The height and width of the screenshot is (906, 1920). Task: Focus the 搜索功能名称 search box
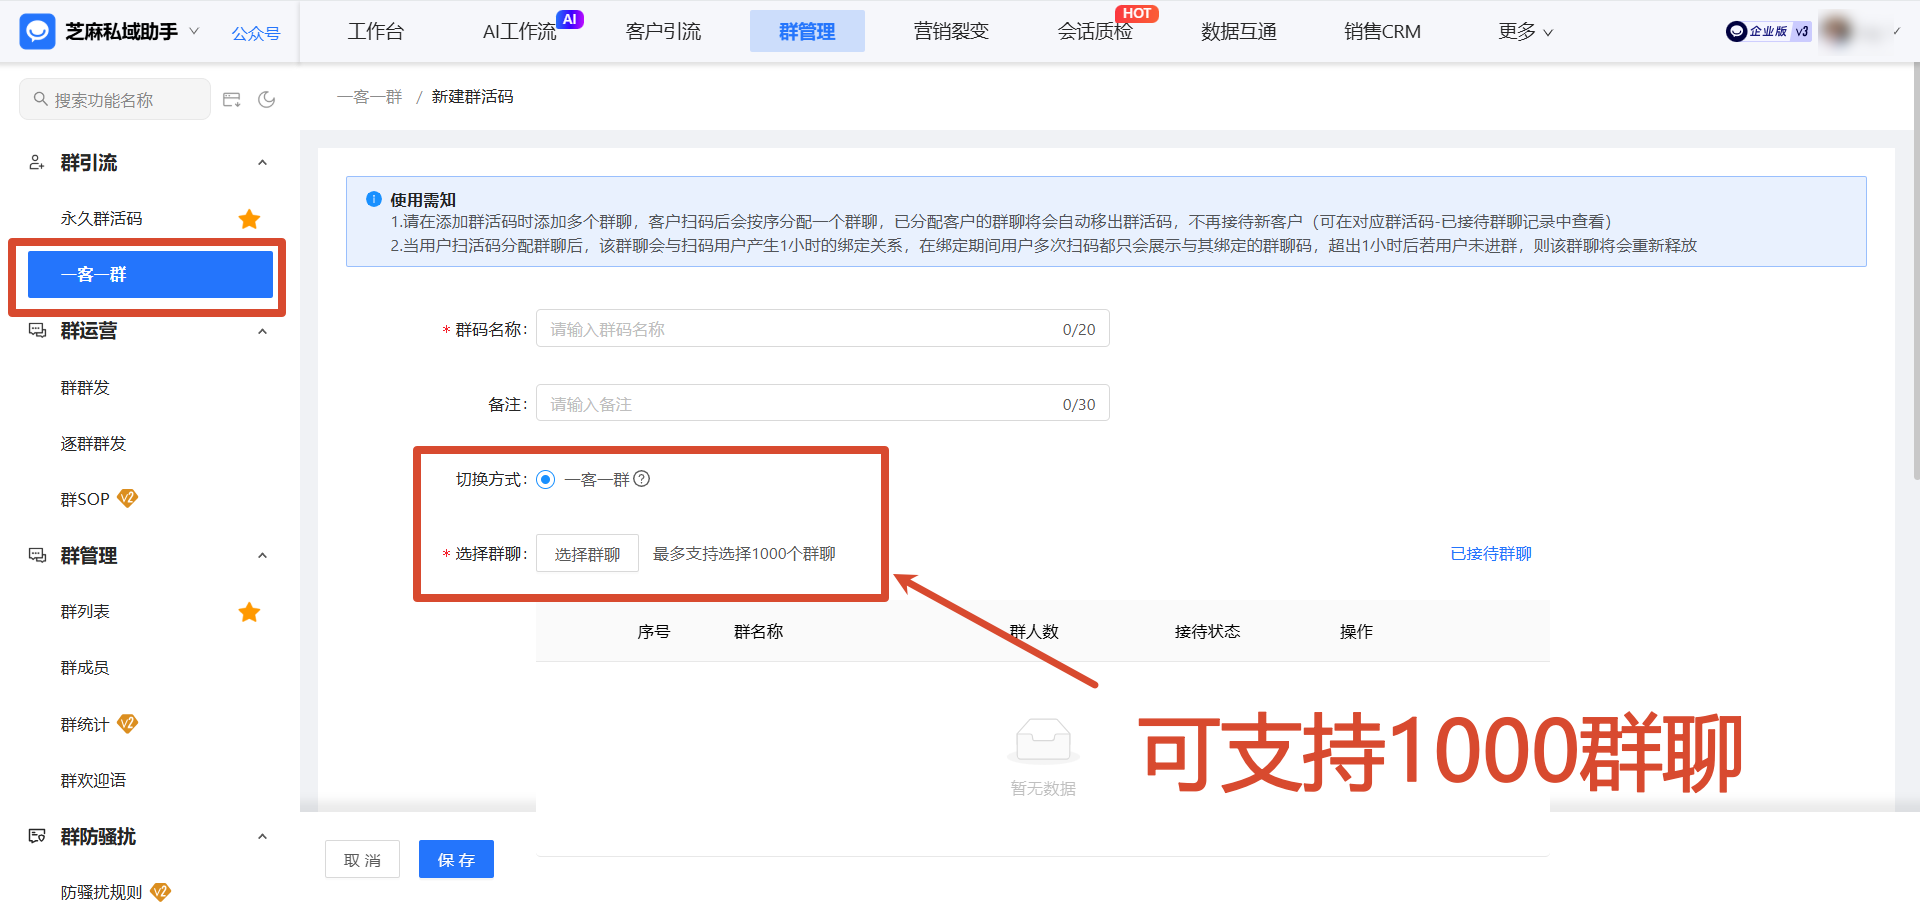[115, 99]
